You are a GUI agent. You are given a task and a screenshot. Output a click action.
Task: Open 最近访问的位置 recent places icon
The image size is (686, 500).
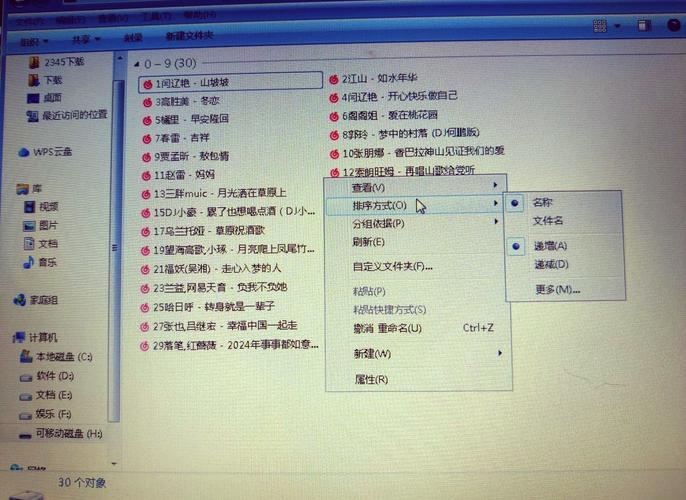[32, 116]
